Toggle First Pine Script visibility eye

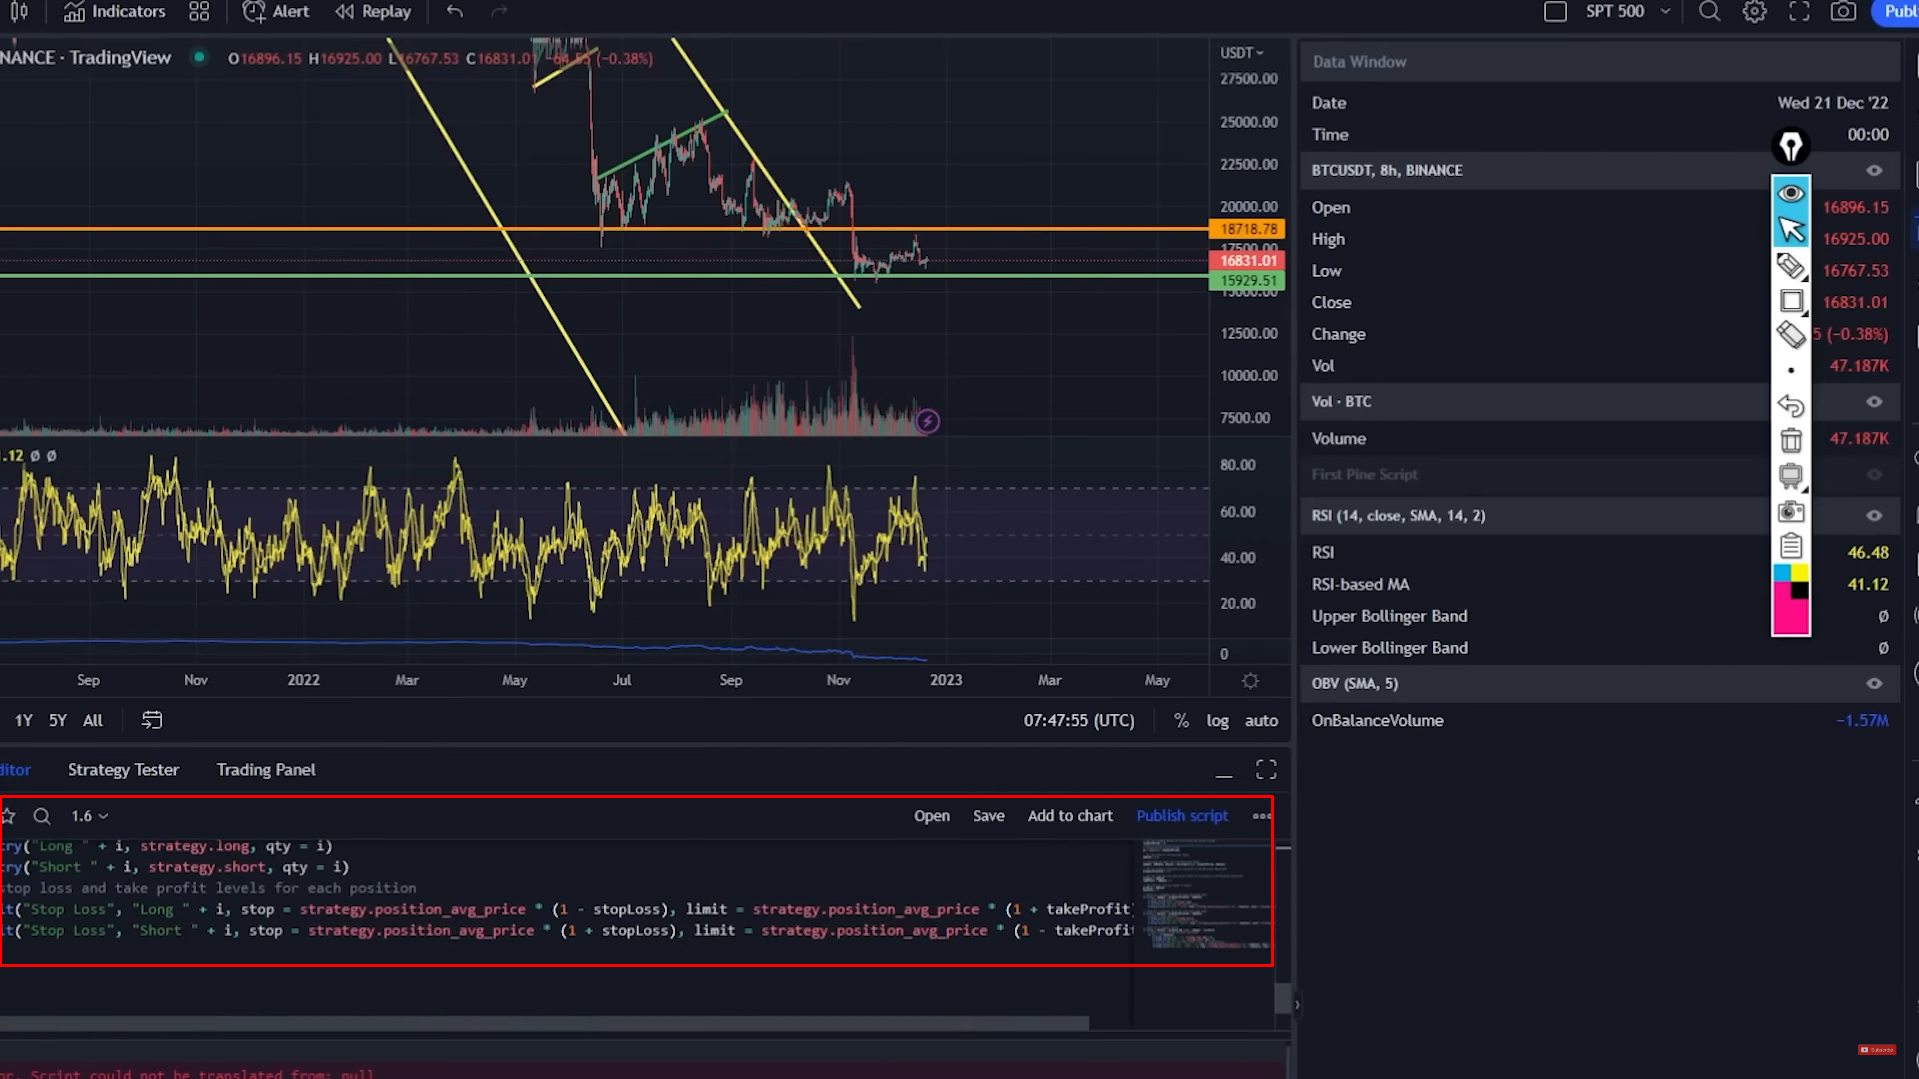point(1874,475)
